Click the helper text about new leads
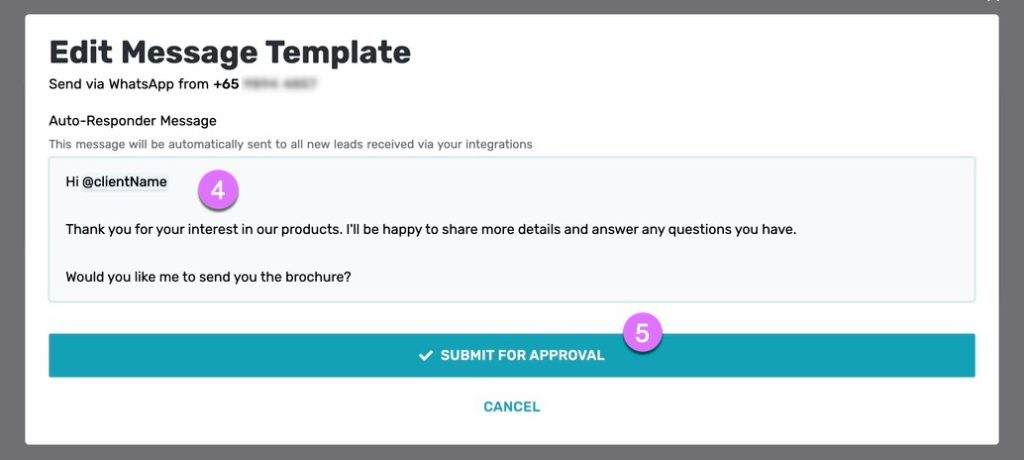The image size is (1024, 460). [291, 144]
